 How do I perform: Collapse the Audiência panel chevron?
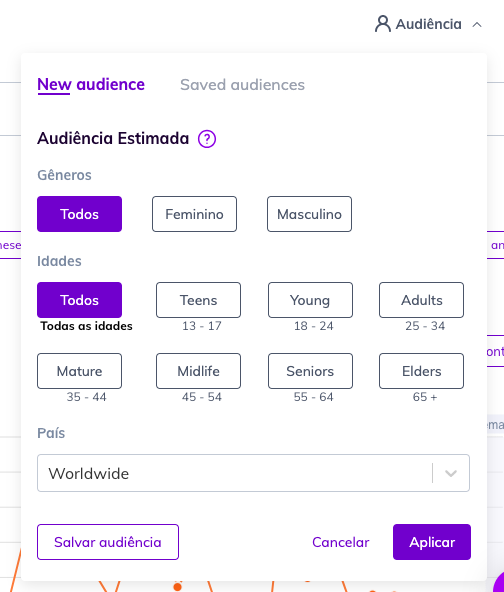477,25
